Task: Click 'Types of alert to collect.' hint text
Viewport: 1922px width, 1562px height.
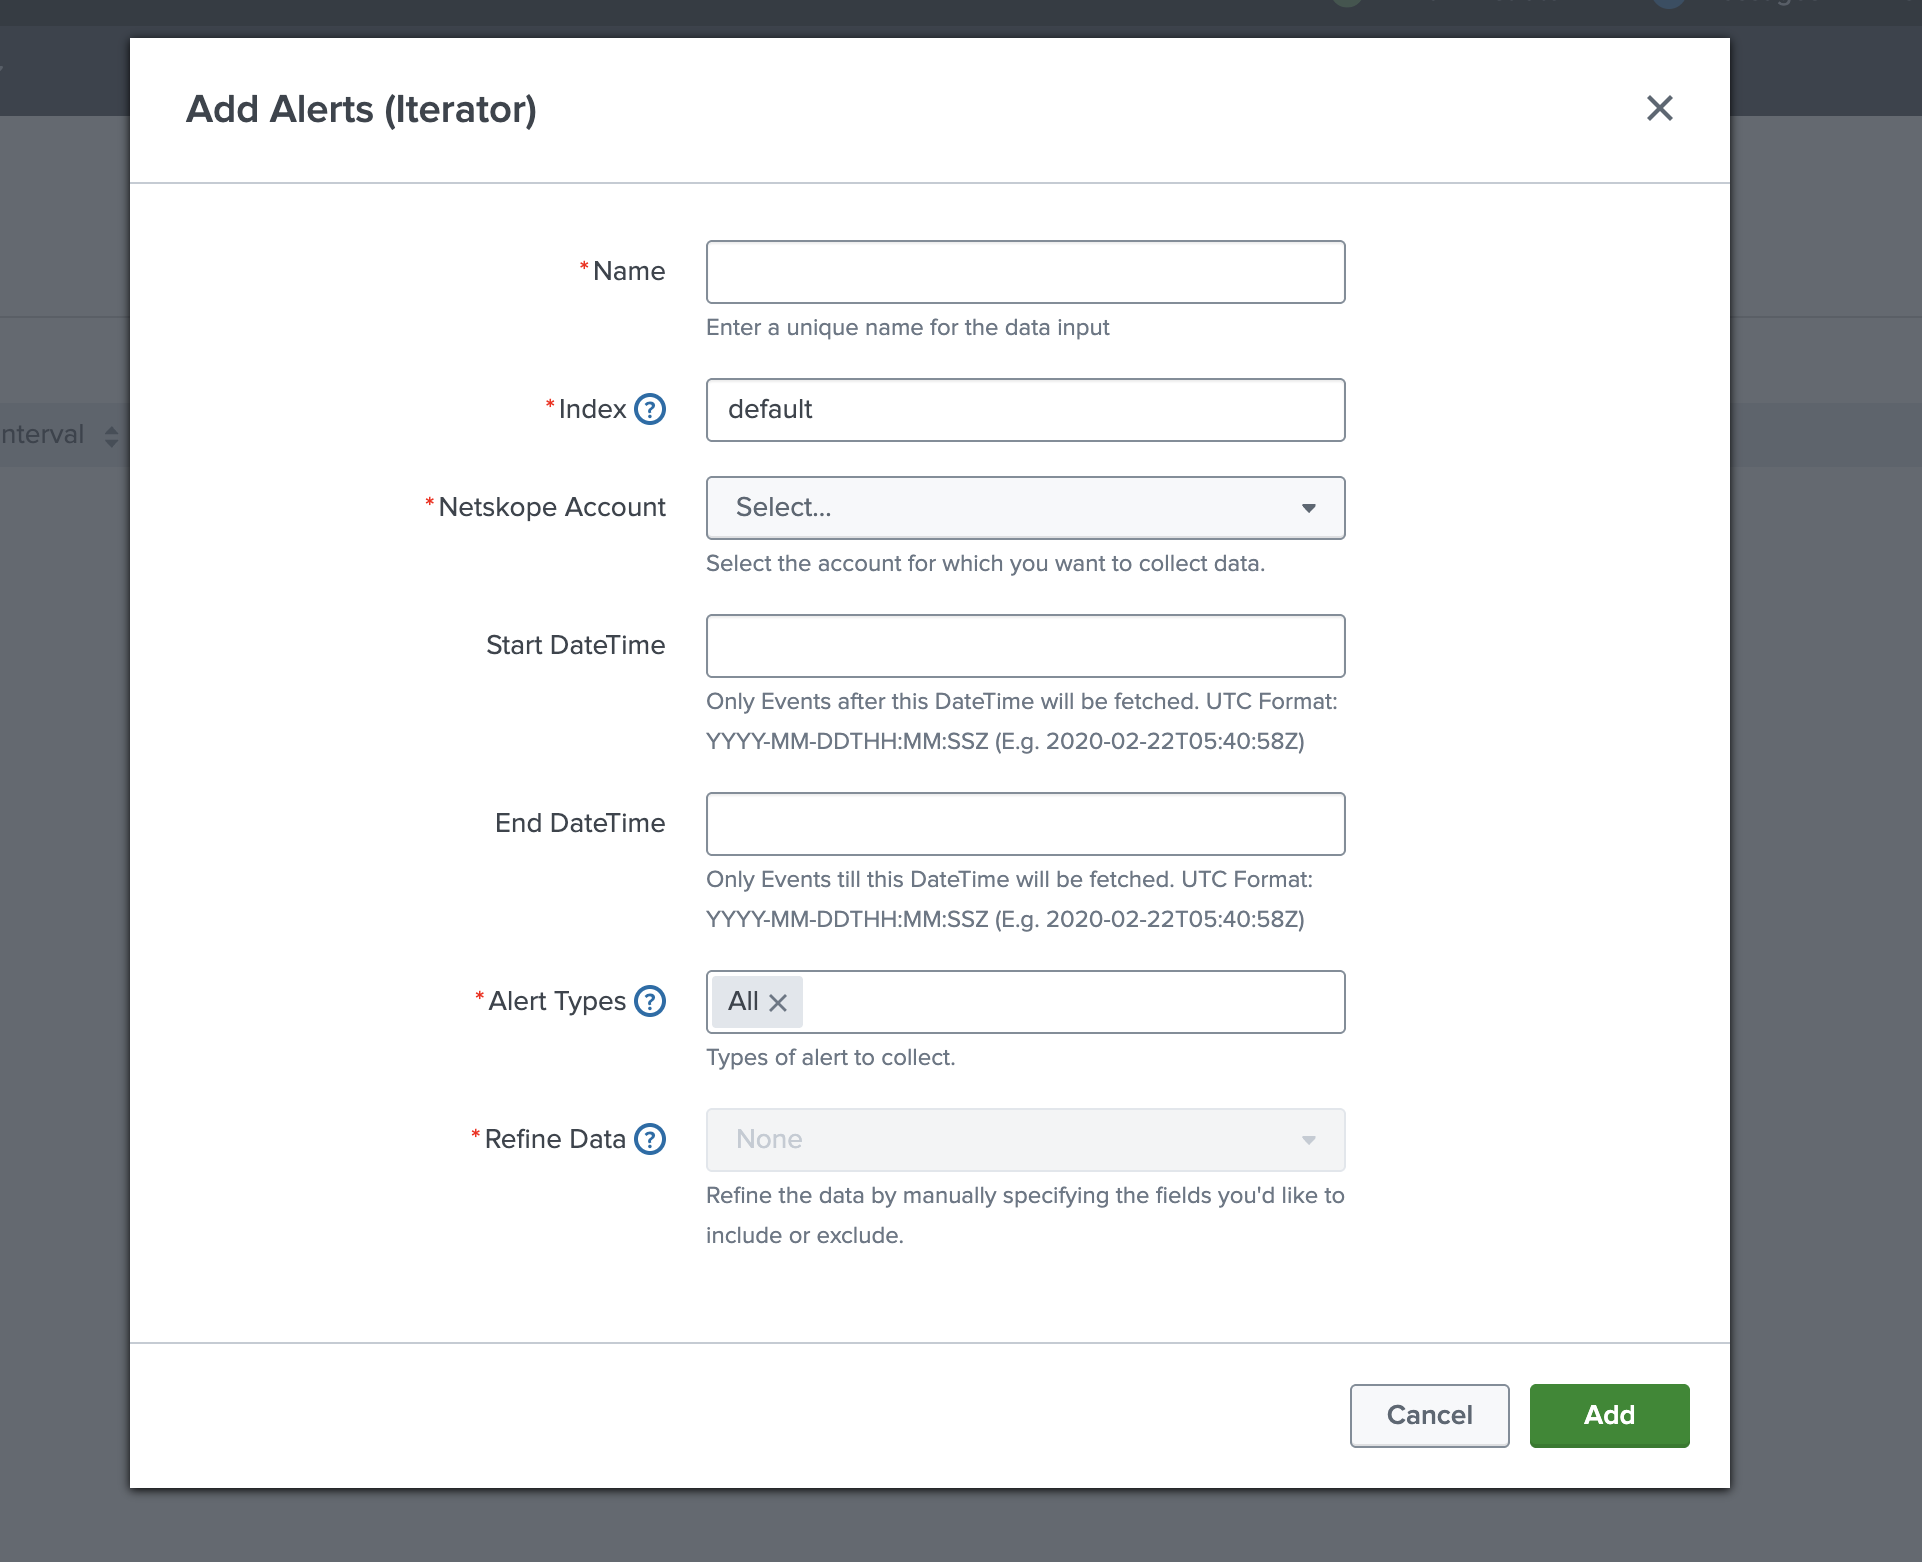Action: 830,1057
